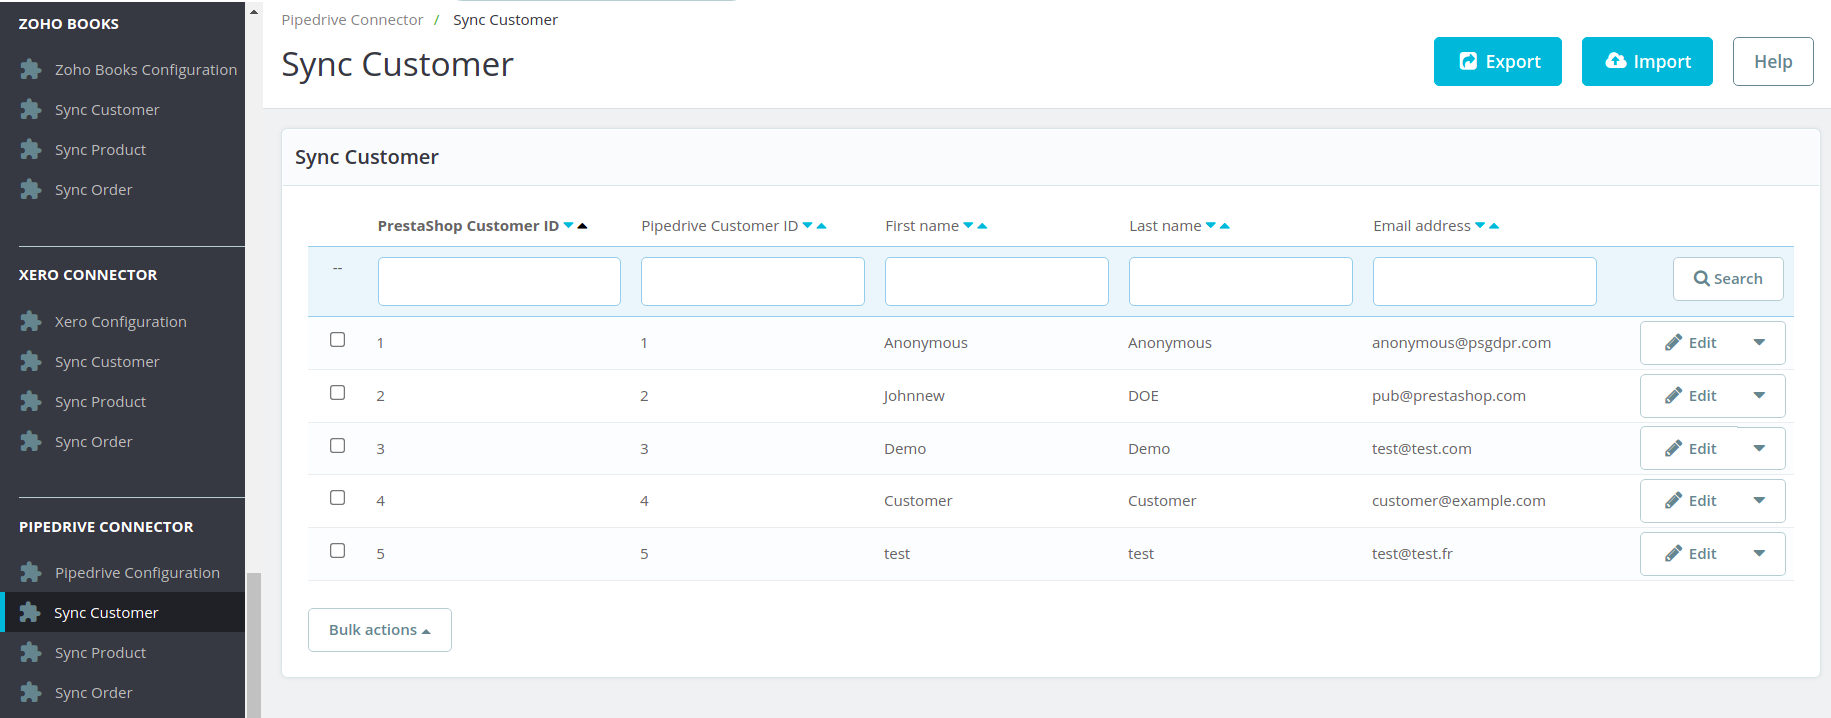This screenshot has width=1831, height=718.
Task: Click puzzle icon next to Zoho Sync Order
Action: coord(31,189)
